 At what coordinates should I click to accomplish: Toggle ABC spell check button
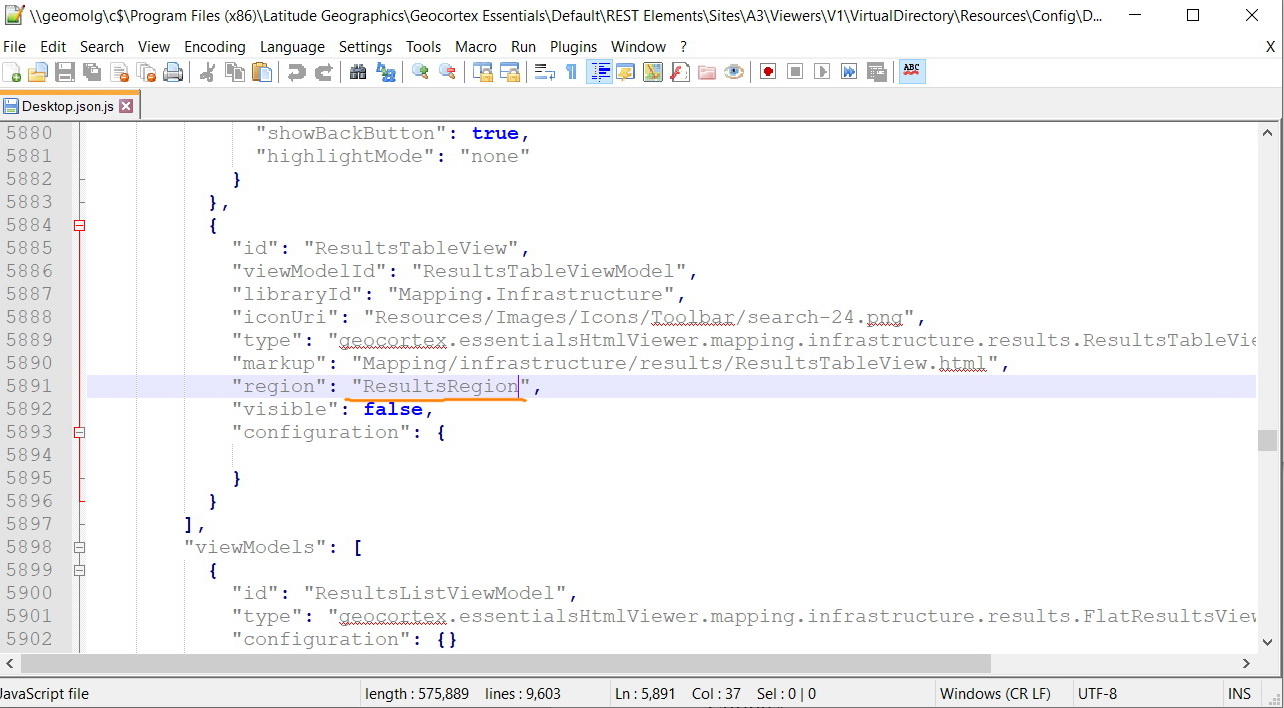pyautogui.click(x=911, y=72)
